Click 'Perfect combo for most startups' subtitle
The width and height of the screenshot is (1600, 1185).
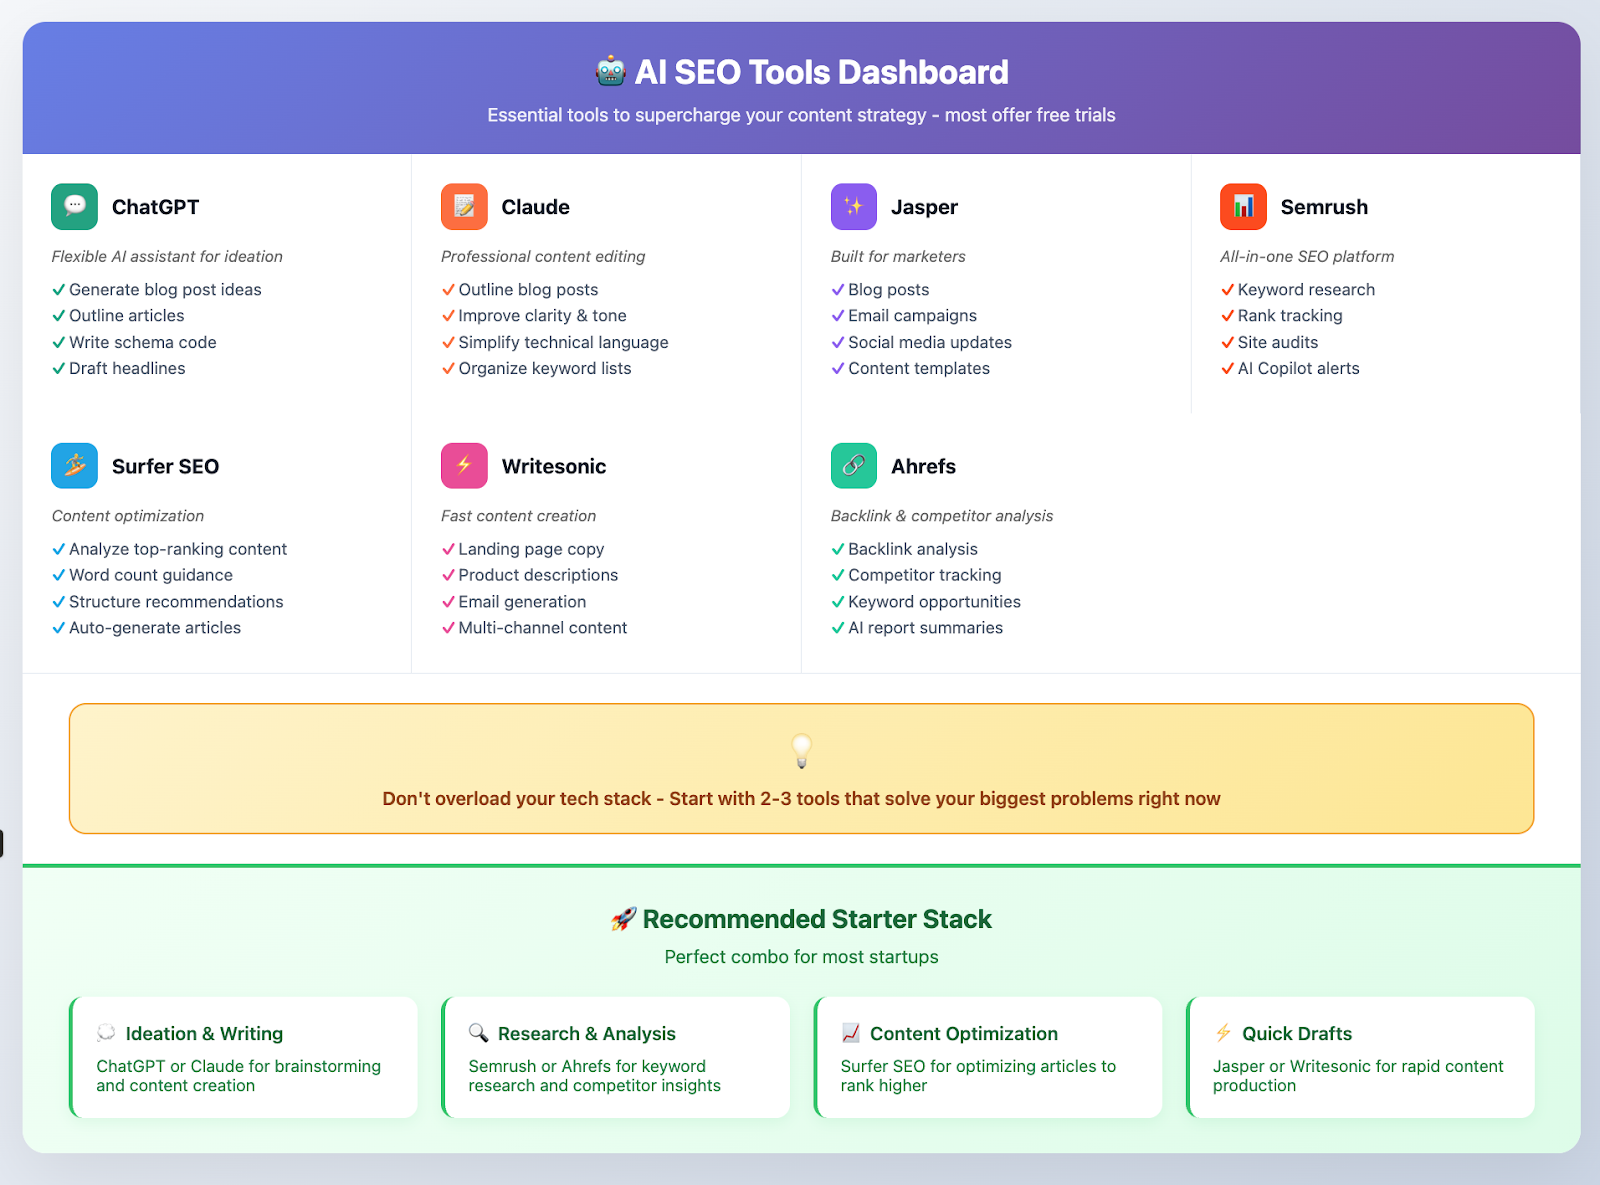(802, 957)
